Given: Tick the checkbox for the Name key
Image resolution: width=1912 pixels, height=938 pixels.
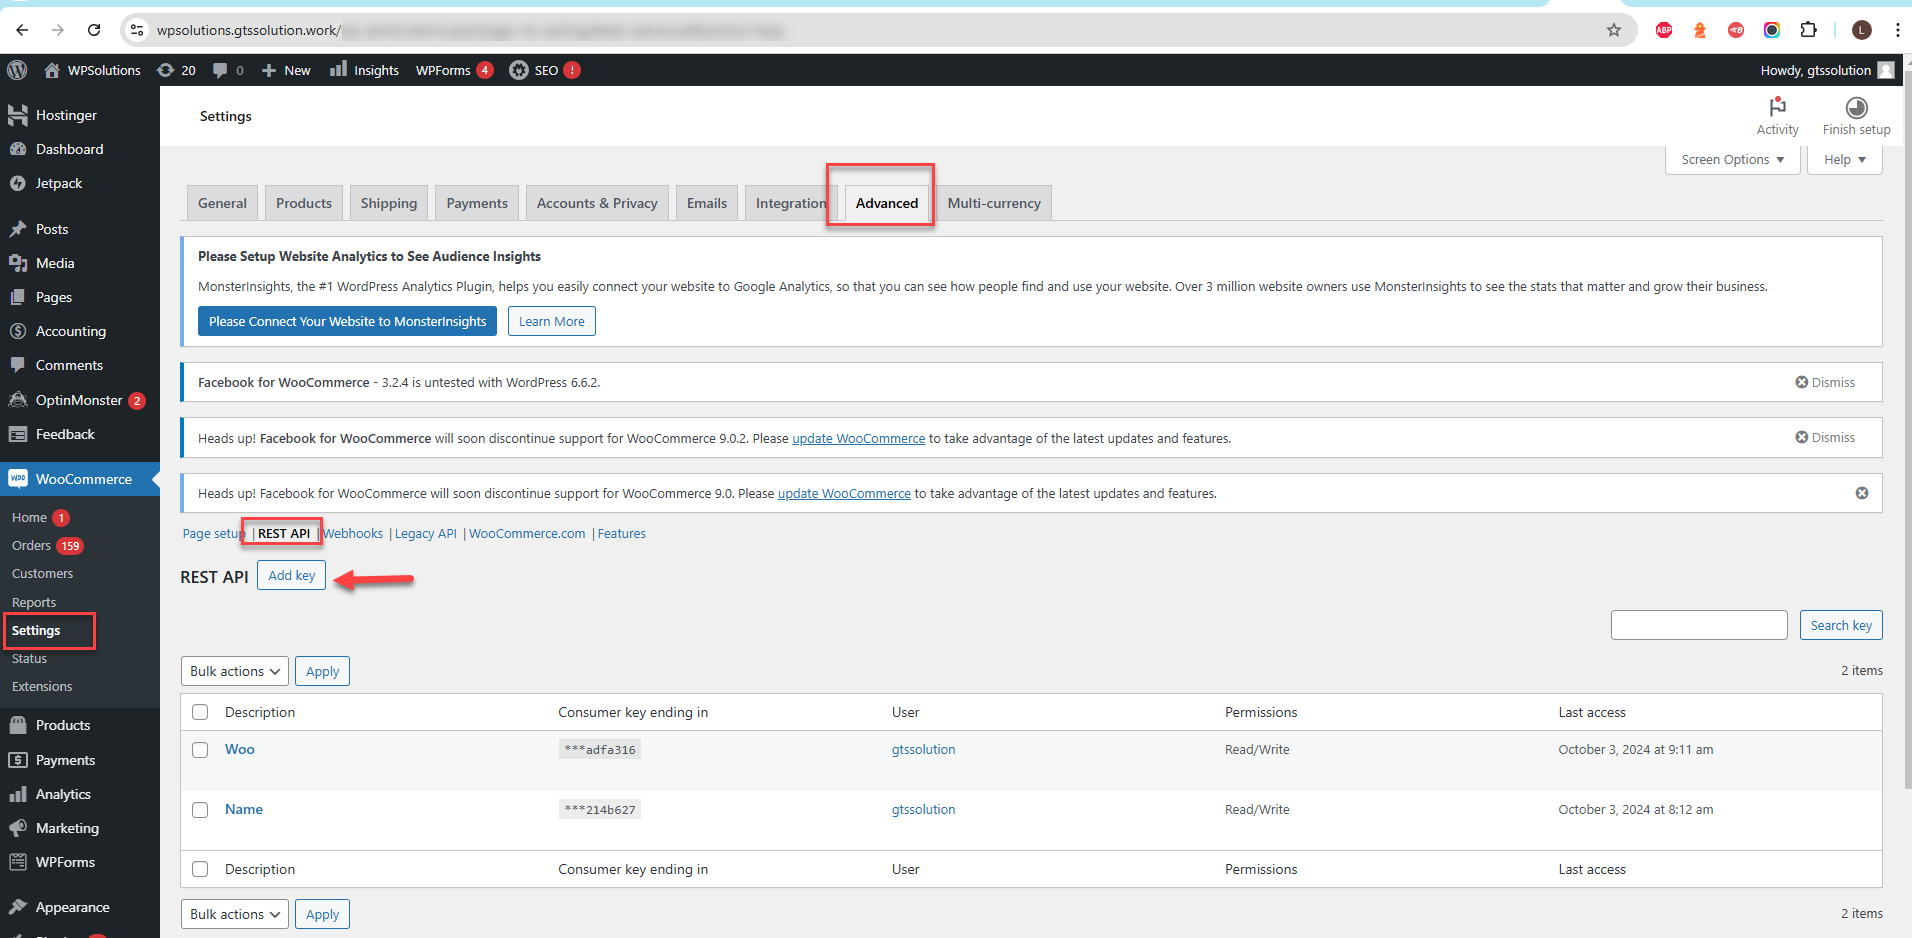Looking at the screenshot, I should coord(200,810).
